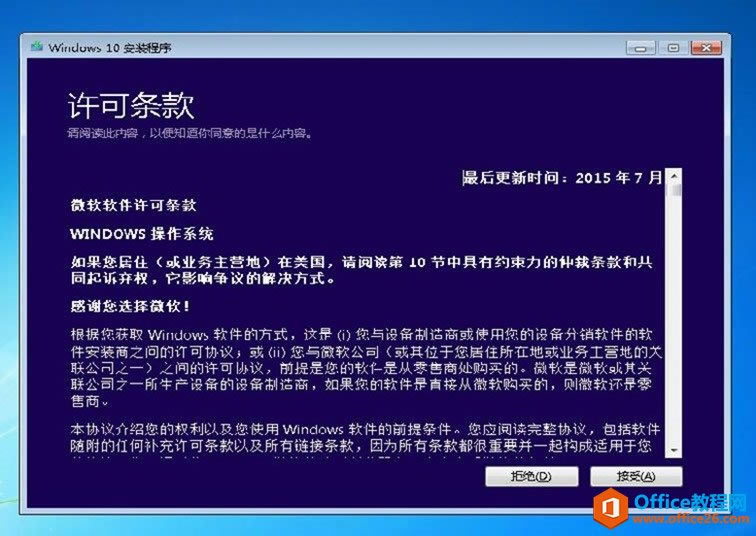This screenshot has width=756, height=536.
Task: Click the WINDOWS 操作系统 line
Action: 141,234
